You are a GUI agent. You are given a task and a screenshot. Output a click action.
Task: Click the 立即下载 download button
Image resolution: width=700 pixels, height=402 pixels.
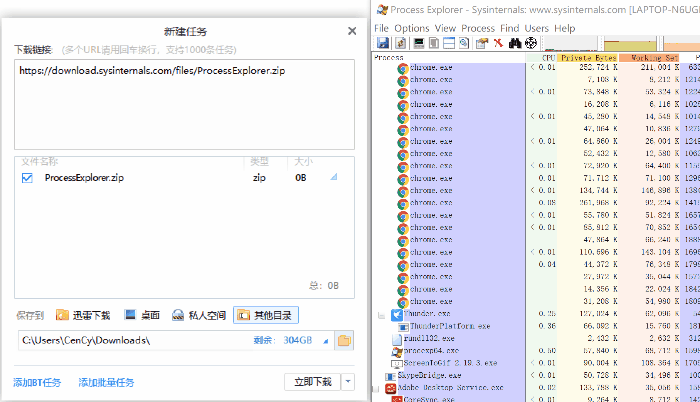[311, 382]
